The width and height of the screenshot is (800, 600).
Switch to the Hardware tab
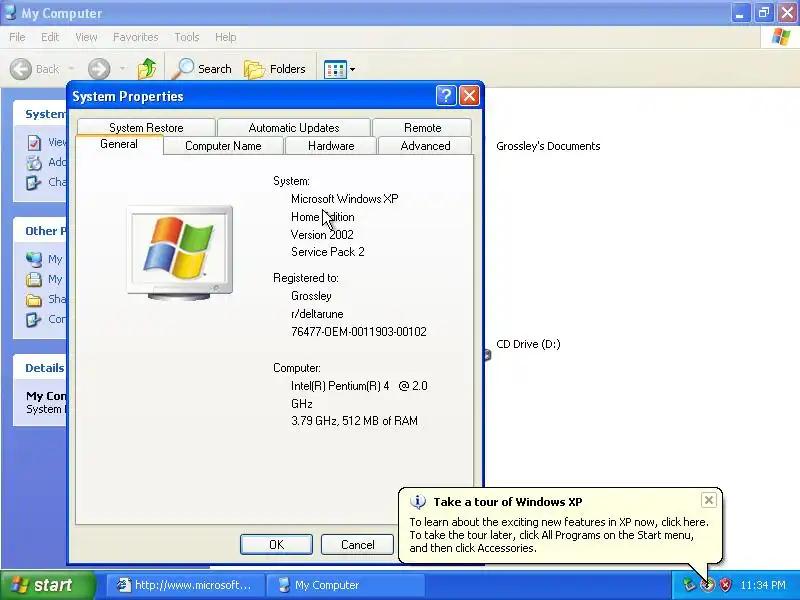click(x=331, y=146)
